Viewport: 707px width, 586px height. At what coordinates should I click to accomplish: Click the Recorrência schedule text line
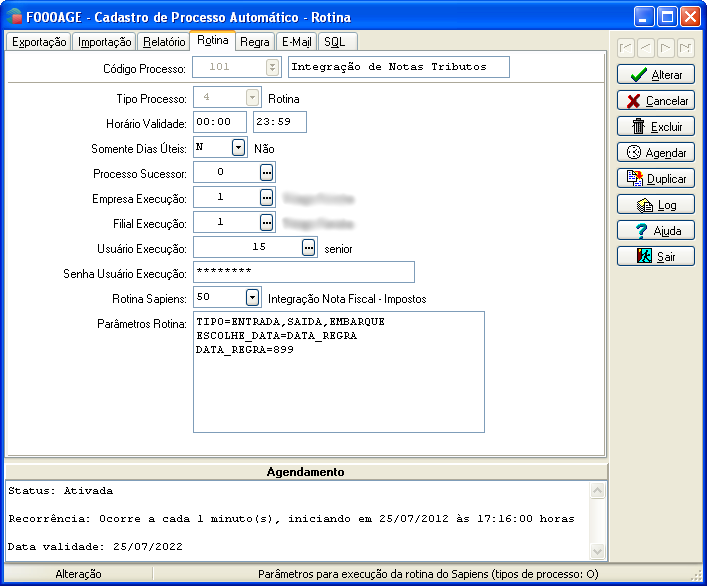(x=291, y=519)
